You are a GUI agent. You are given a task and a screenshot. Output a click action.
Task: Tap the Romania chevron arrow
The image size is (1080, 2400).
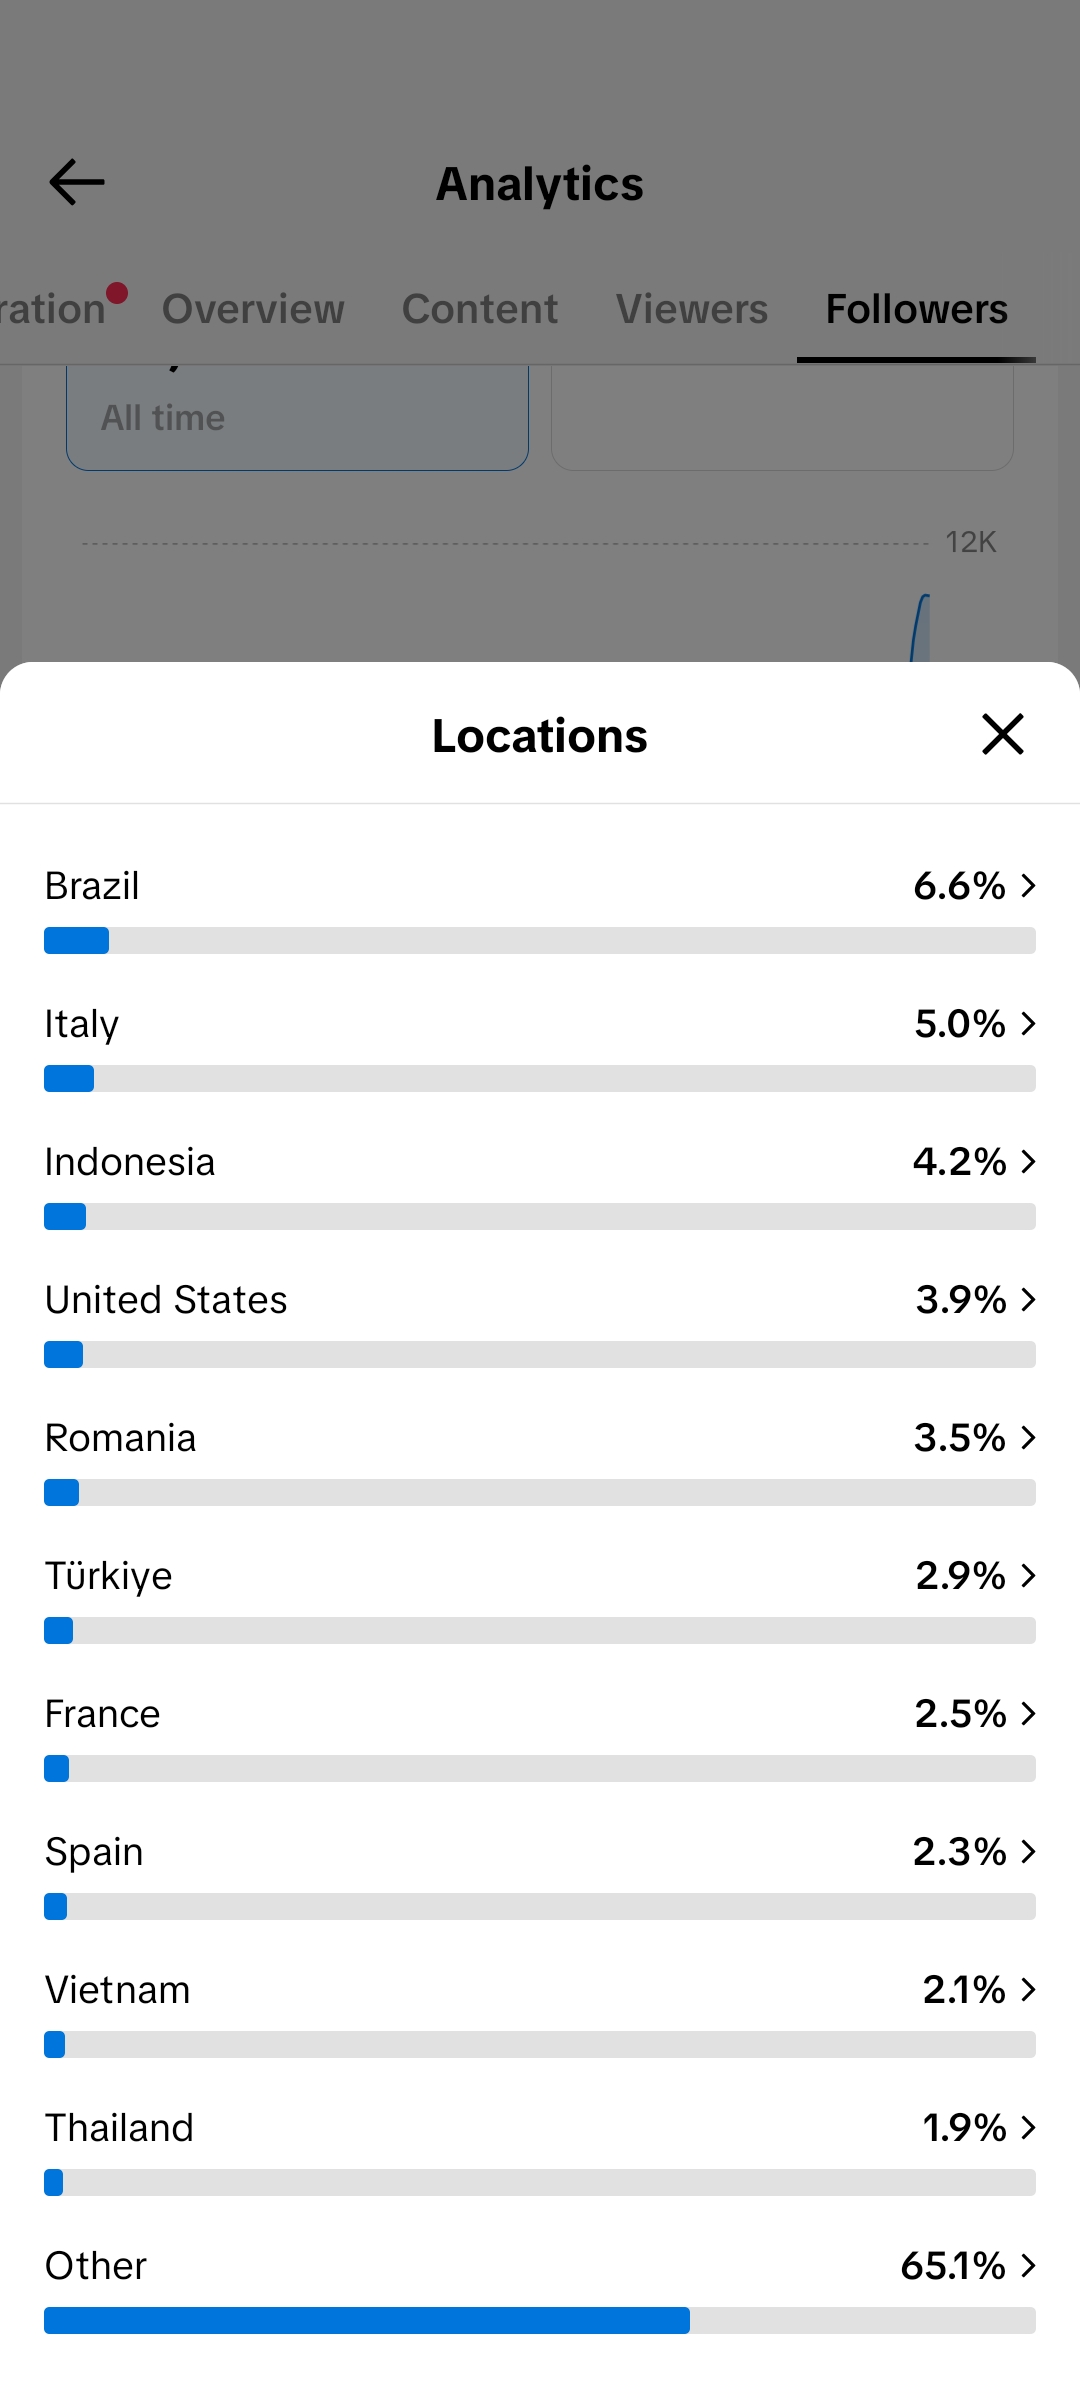pyautogui.click(x=1028, y=1437)
